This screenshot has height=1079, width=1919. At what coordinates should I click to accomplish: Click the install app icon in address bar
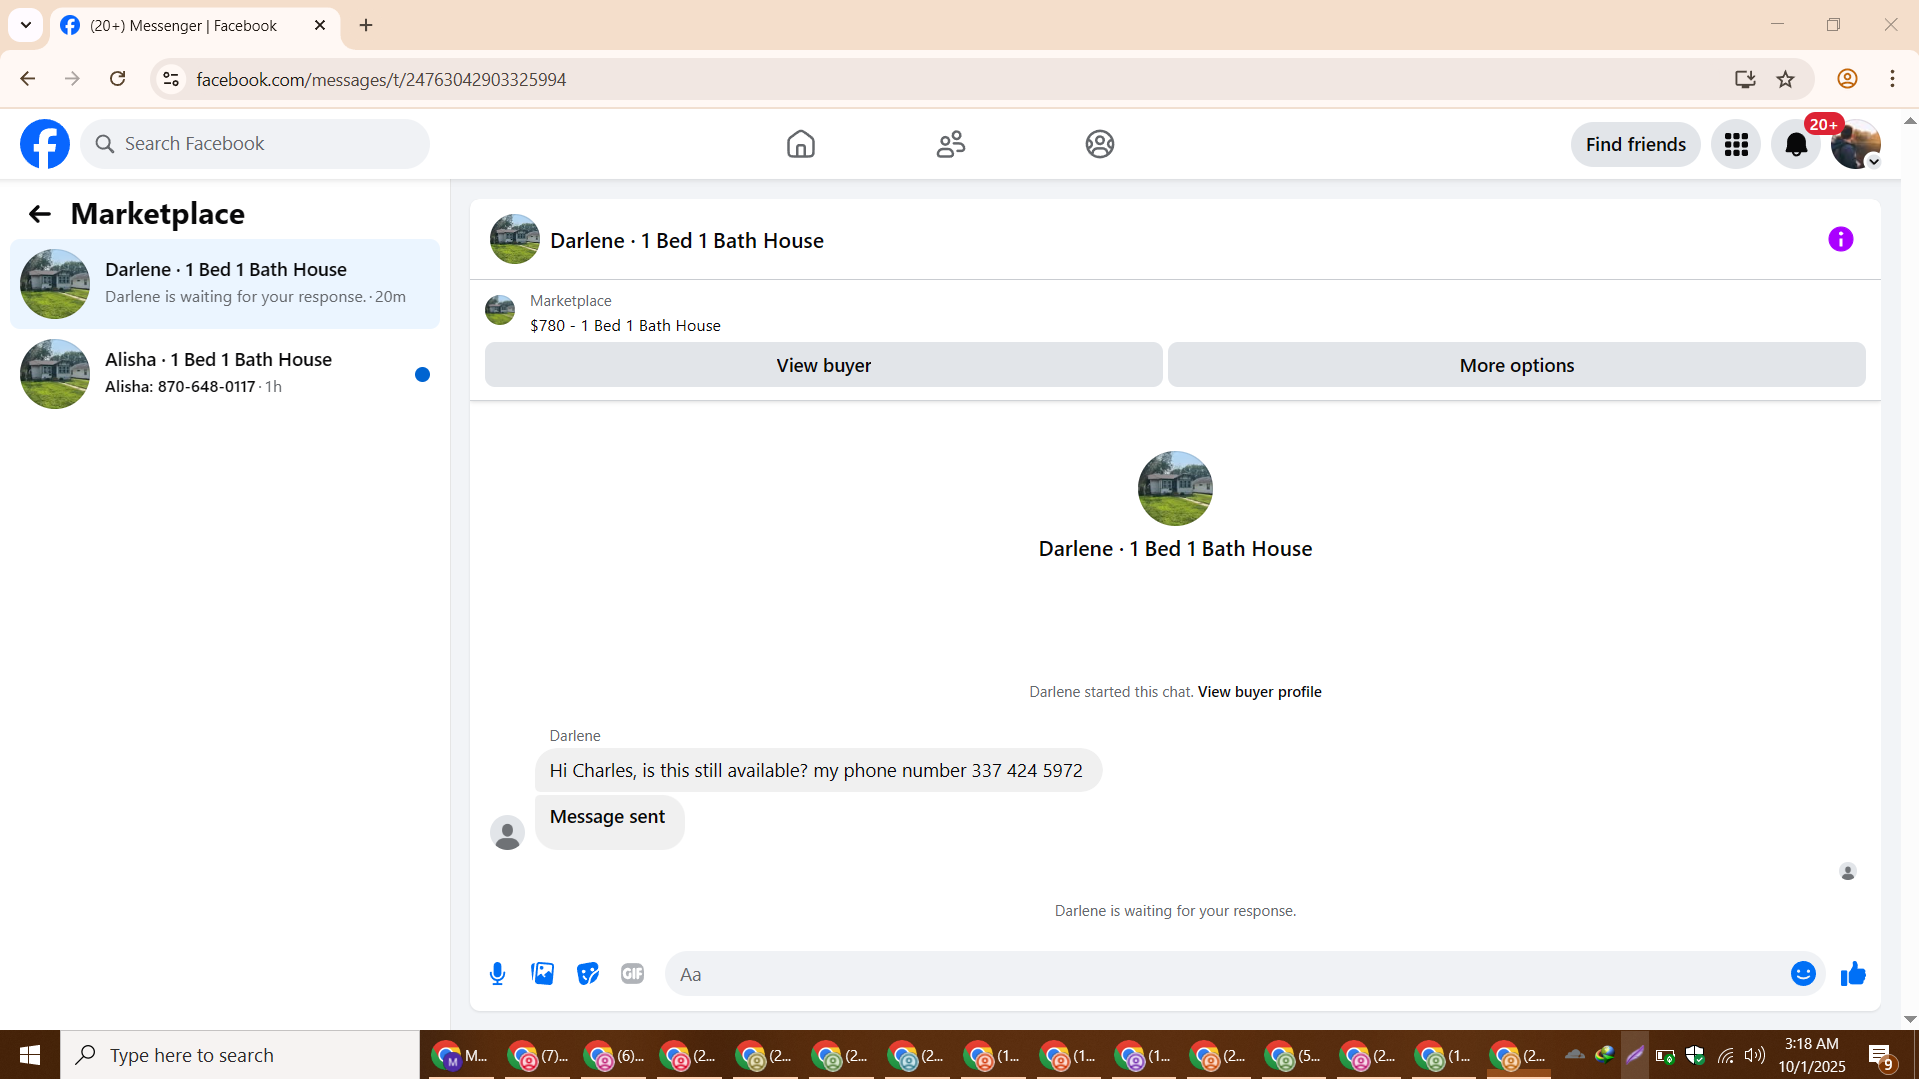(1745, 79)
